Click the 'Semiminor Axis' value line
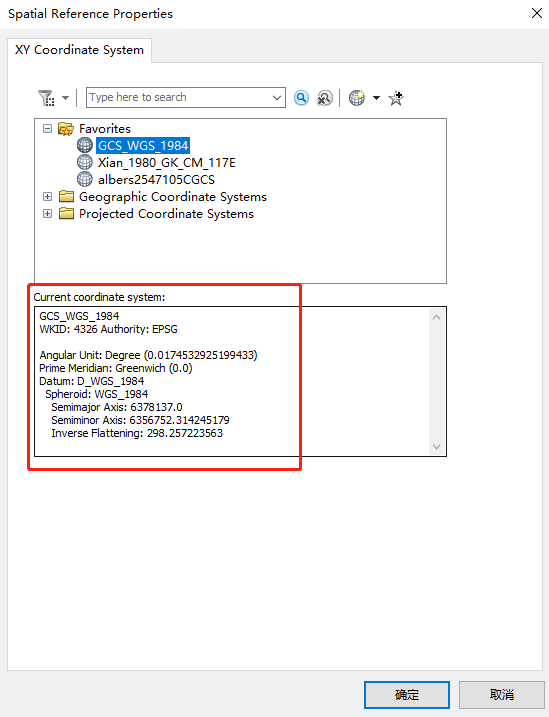The image size is (549, 717). coord(140,420)
